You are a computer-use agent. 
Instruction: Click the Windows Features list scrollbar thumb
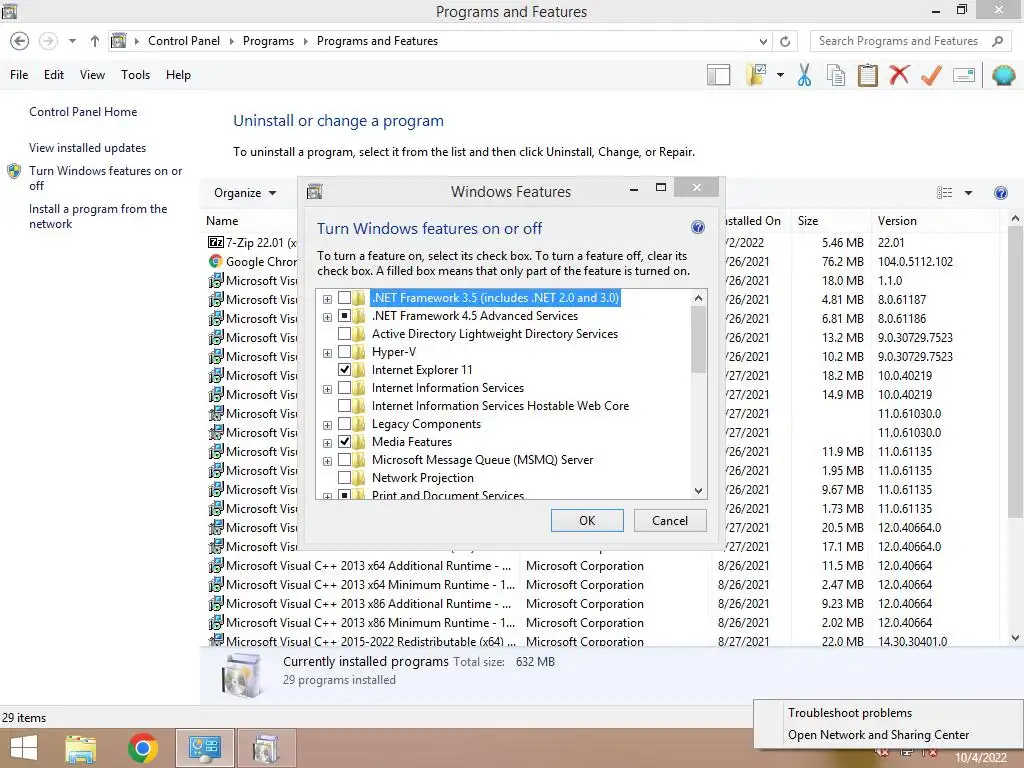tap(698, 340)
